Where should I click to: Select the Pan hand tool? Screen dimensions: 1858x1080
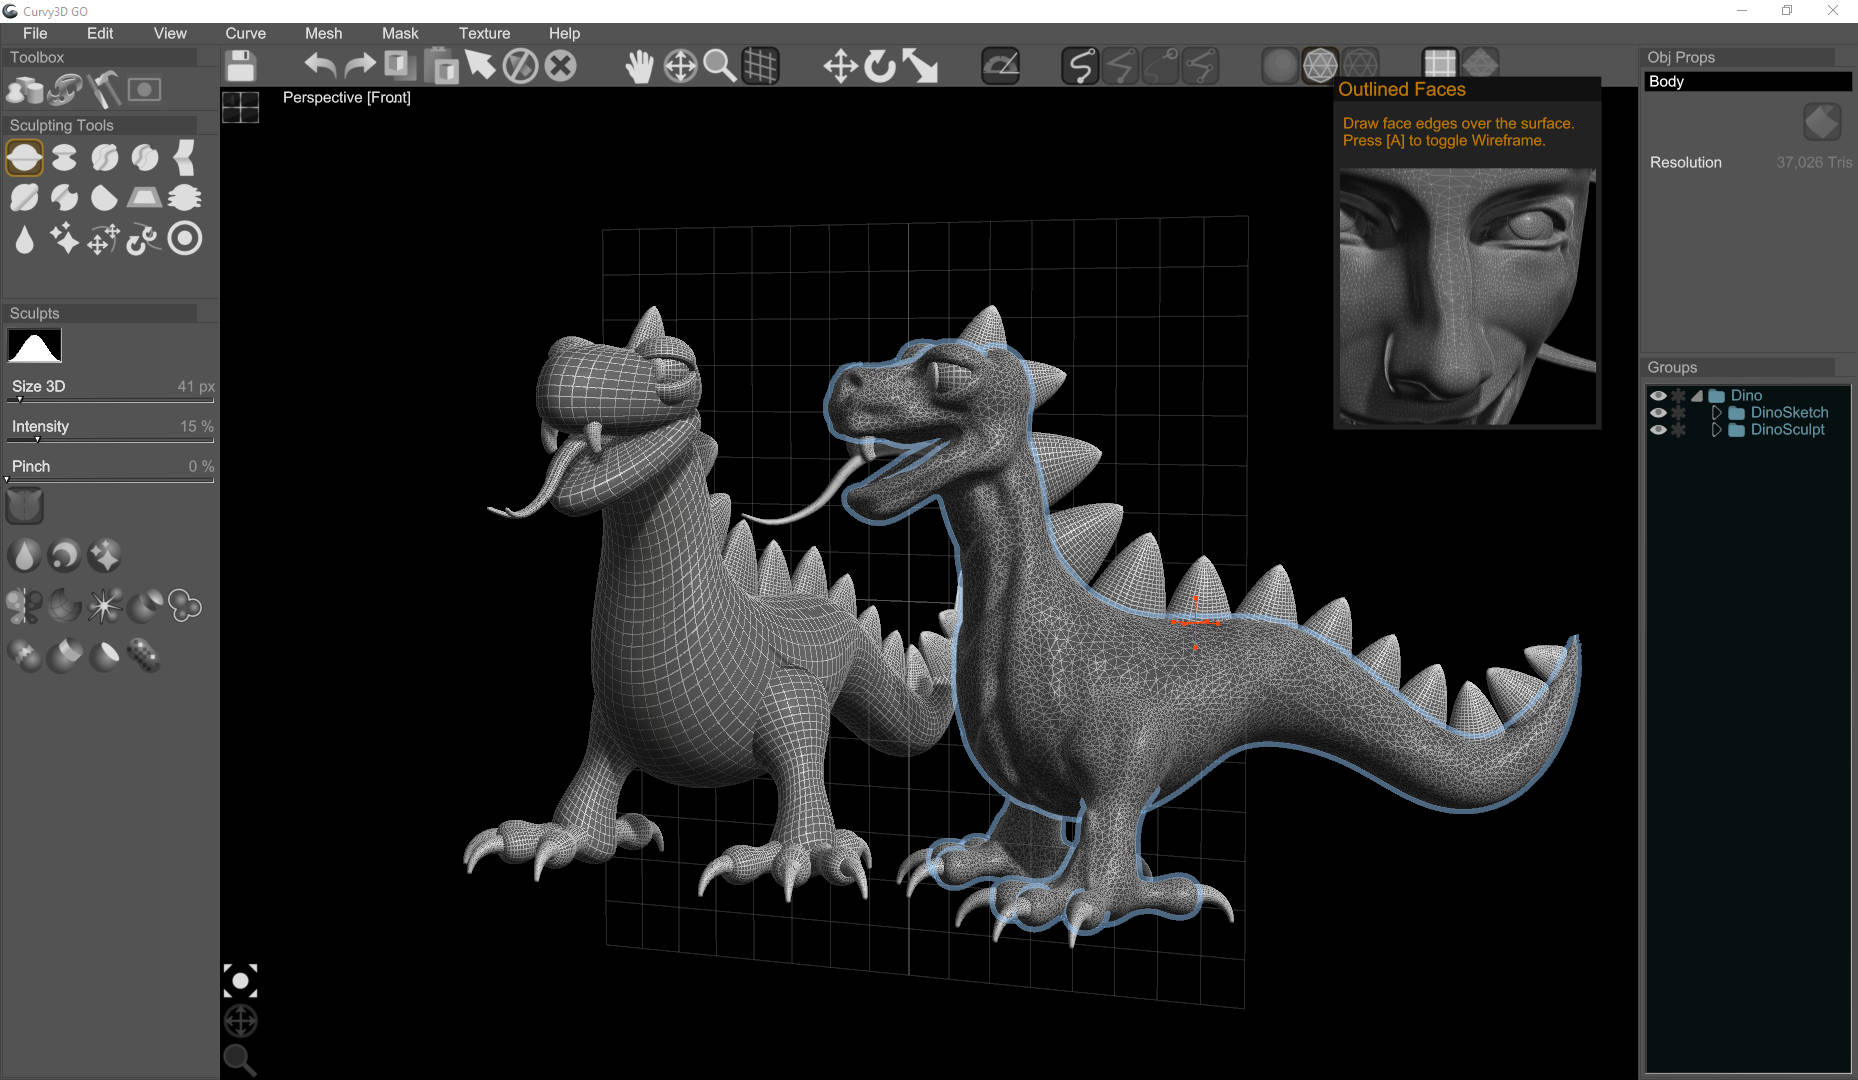639,66
